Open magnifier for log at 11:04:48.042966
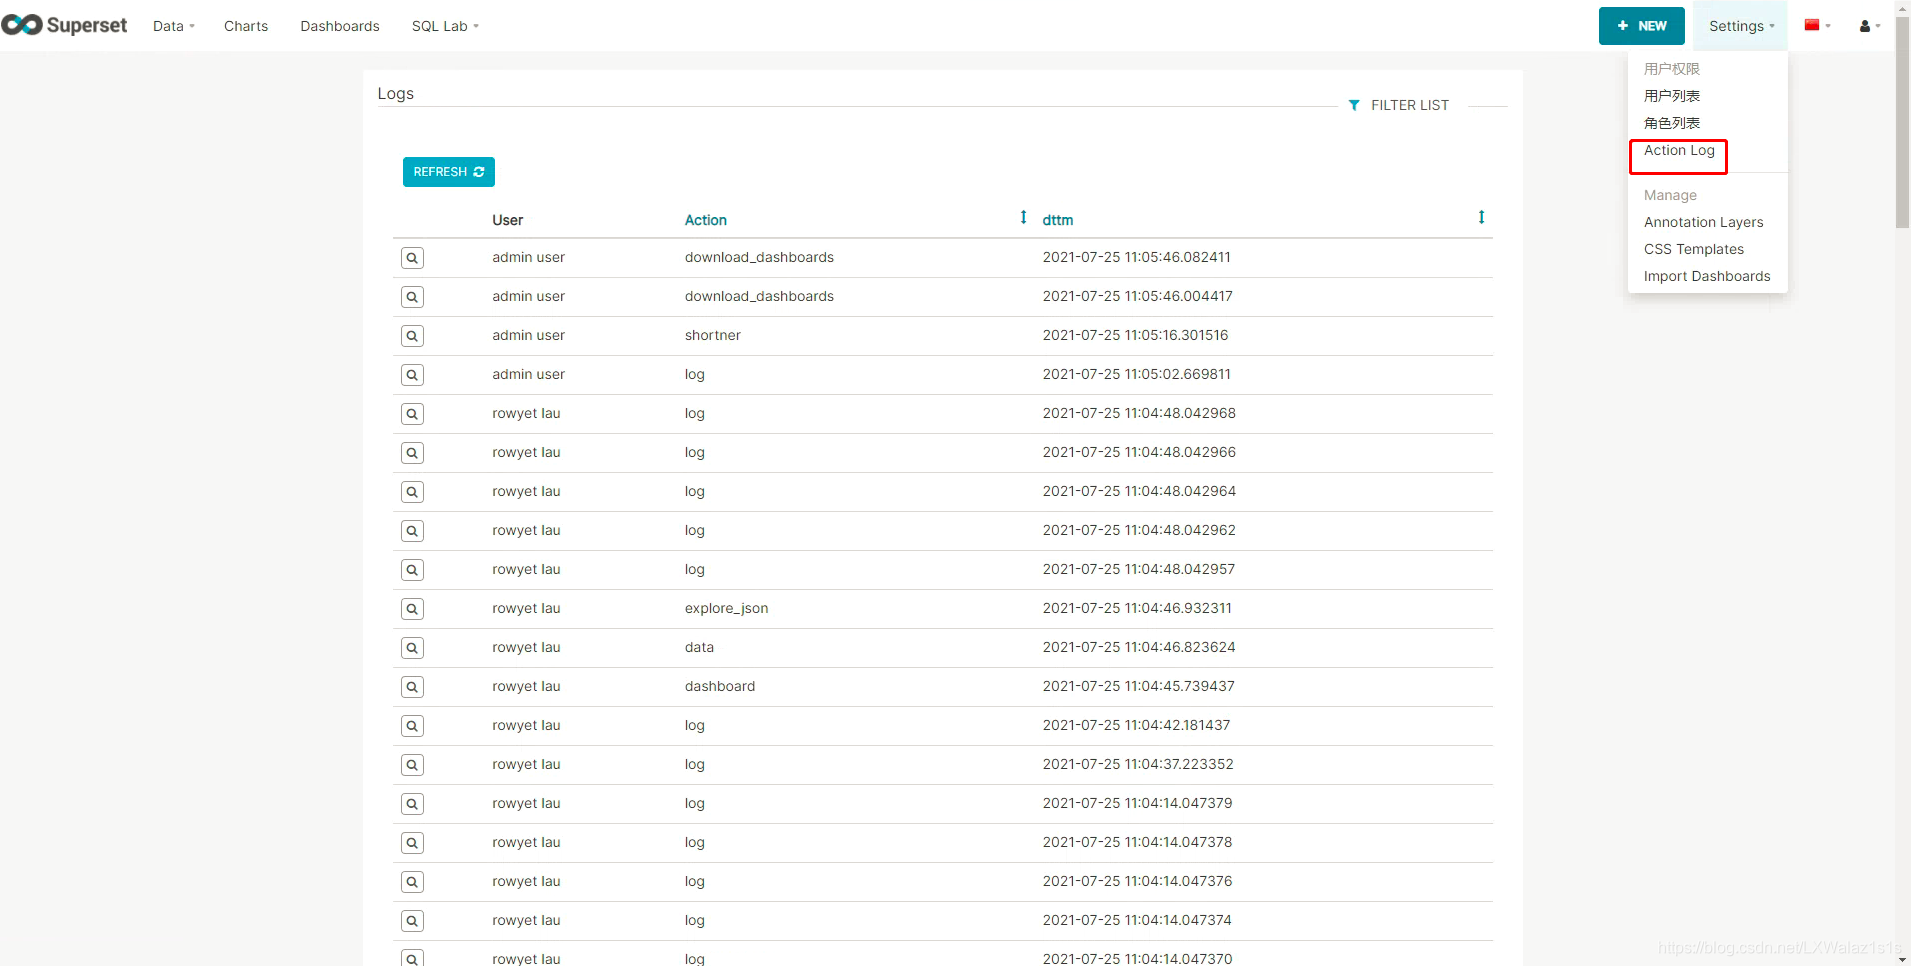The height and width of the screenshot is (966, 1911). pos(412,453)
